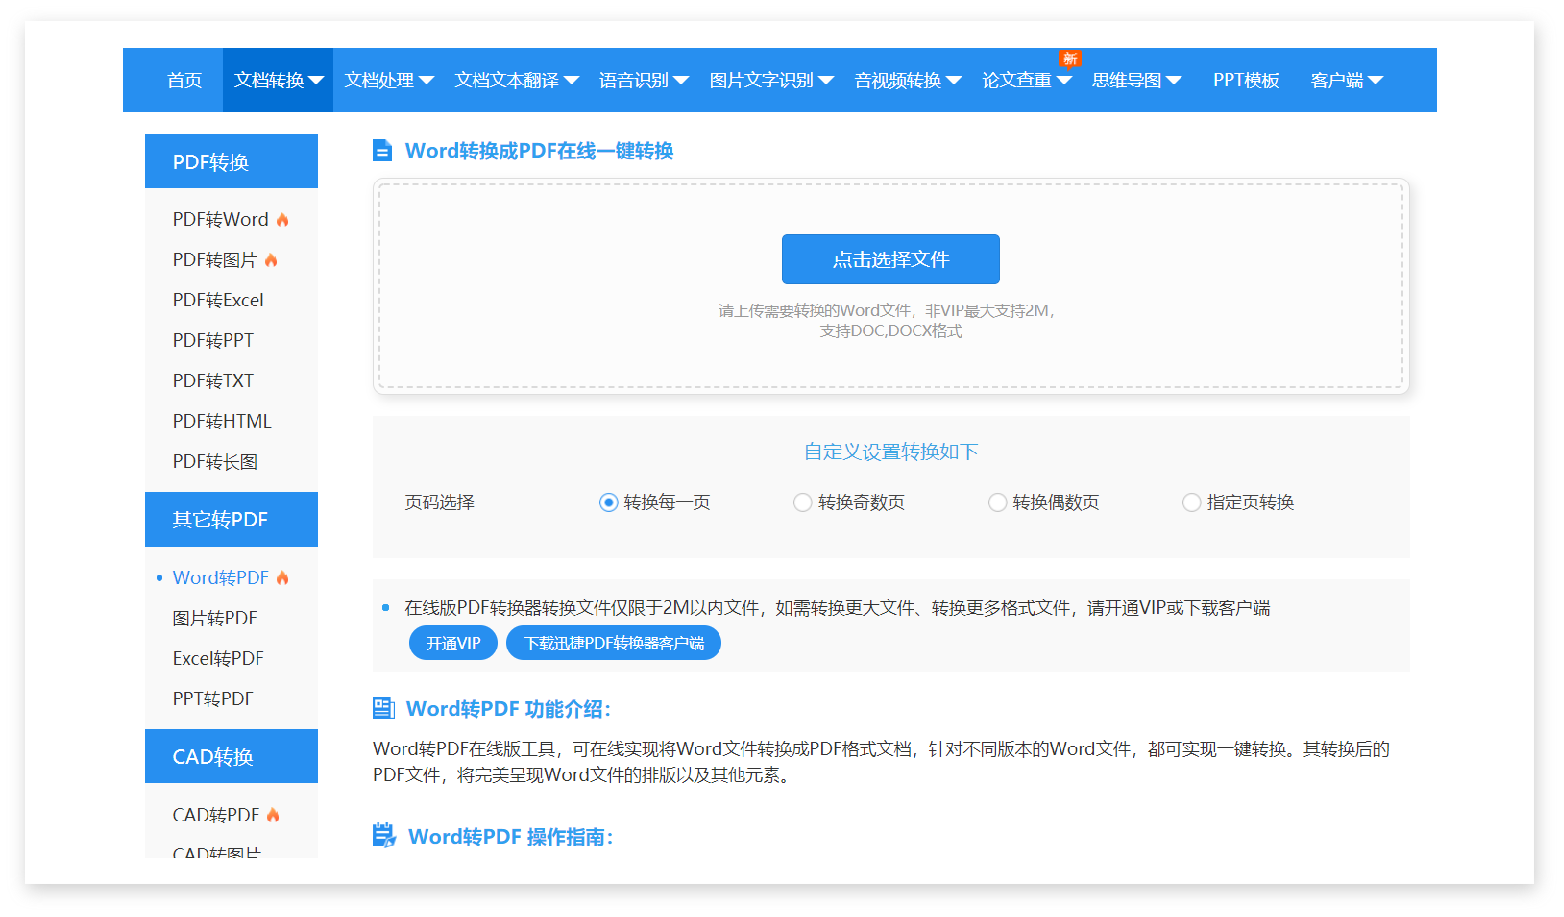Click the Word转PDF 功能介绍 heading text
Image resolution: width=1564 pixels, height=917 pixels.
[x=508, y=709]
